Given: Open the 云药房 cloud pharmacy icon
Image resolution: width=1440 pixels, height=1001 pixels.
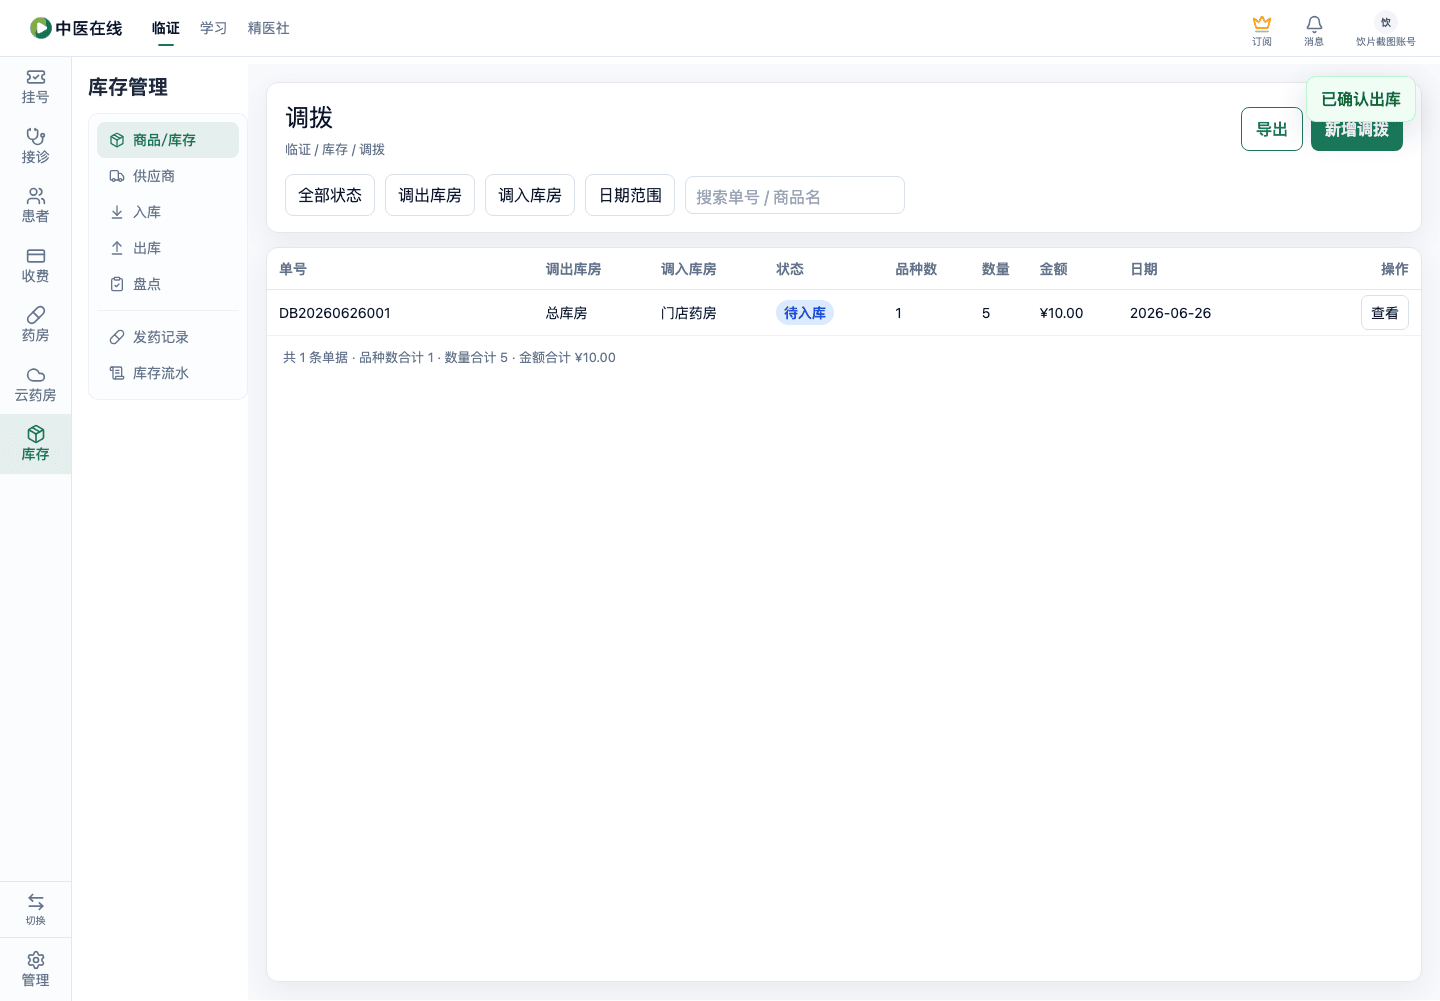Looking at the screenshot, I should point(35,384).
